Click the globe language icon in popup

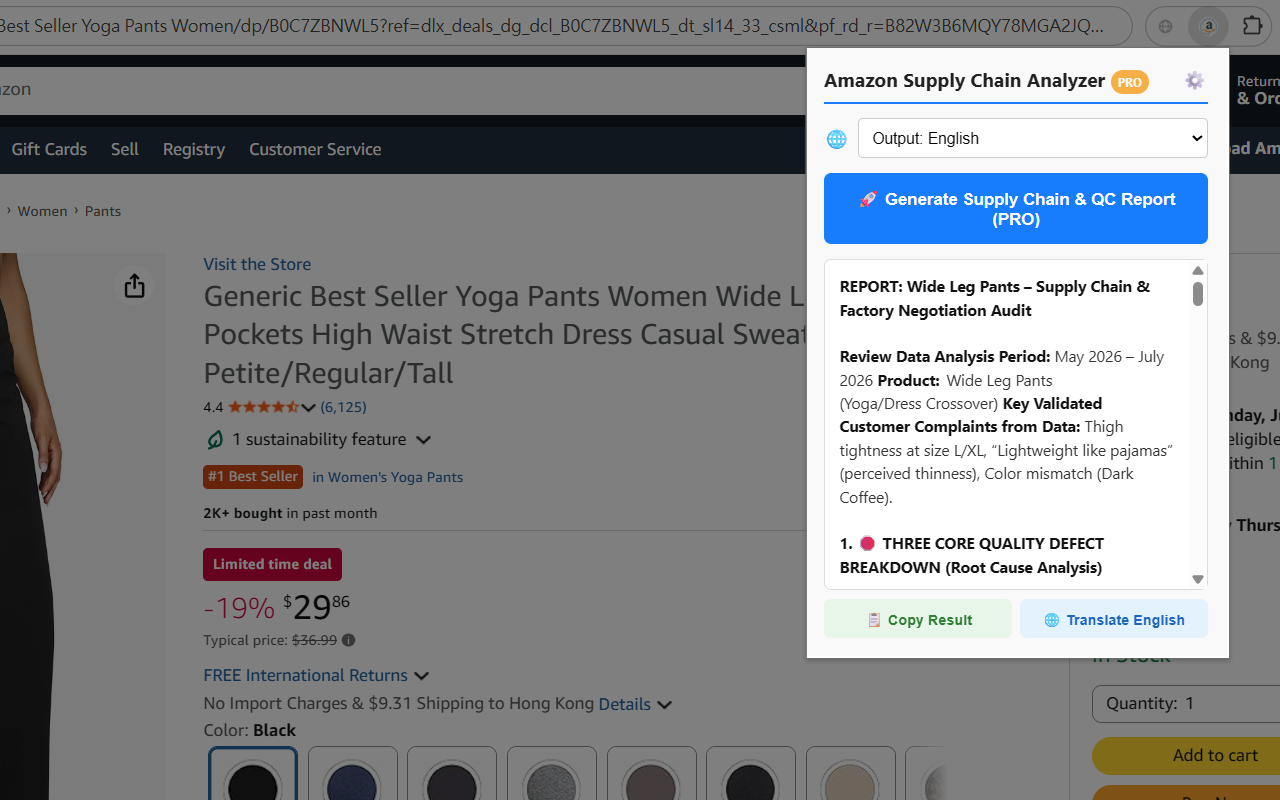[837, 139]
